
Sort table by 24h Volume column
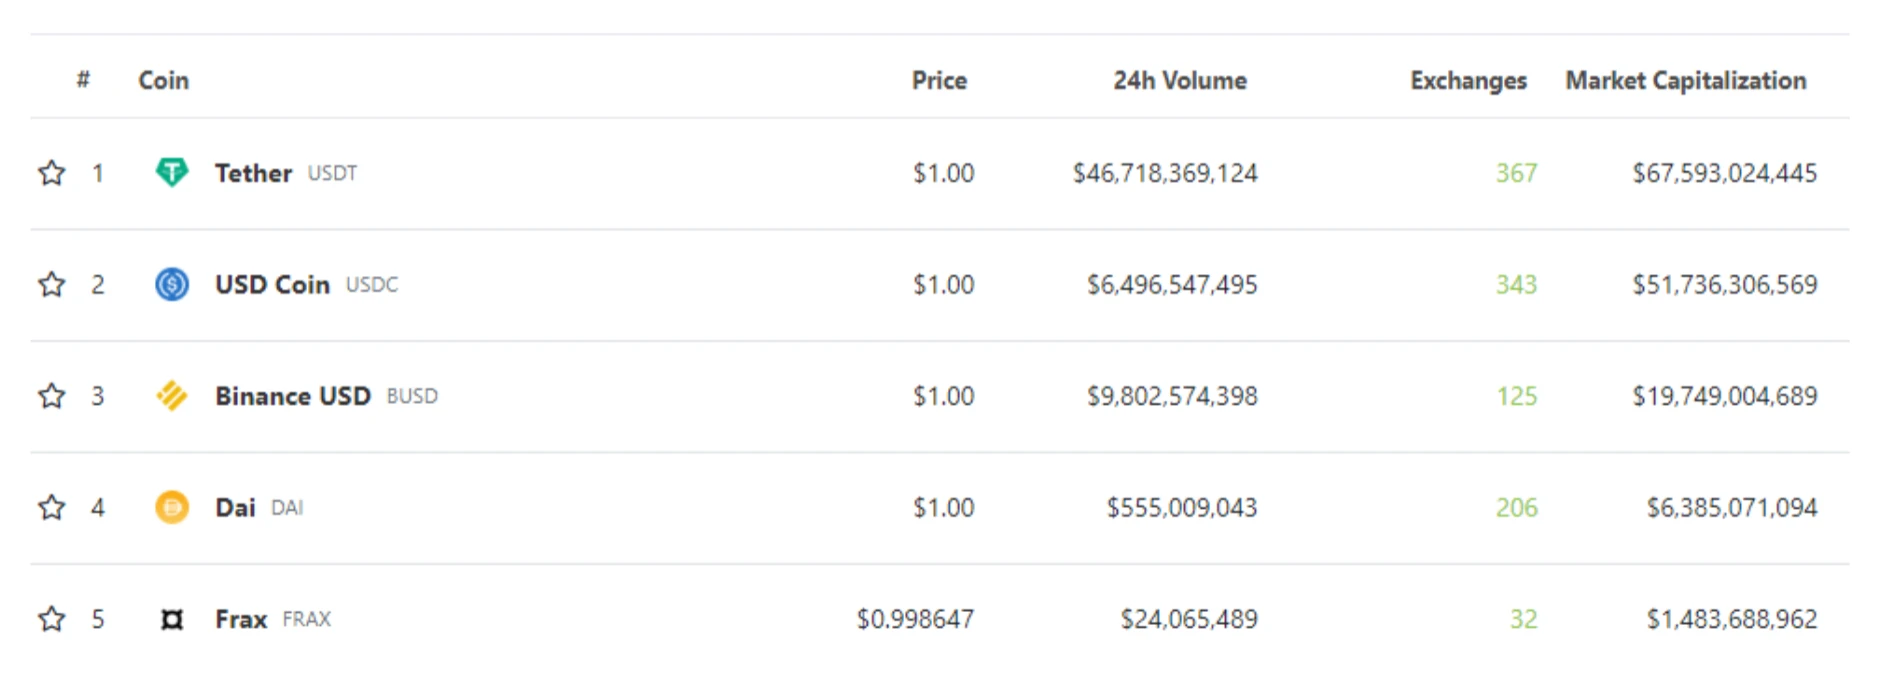coord(1180,80)
